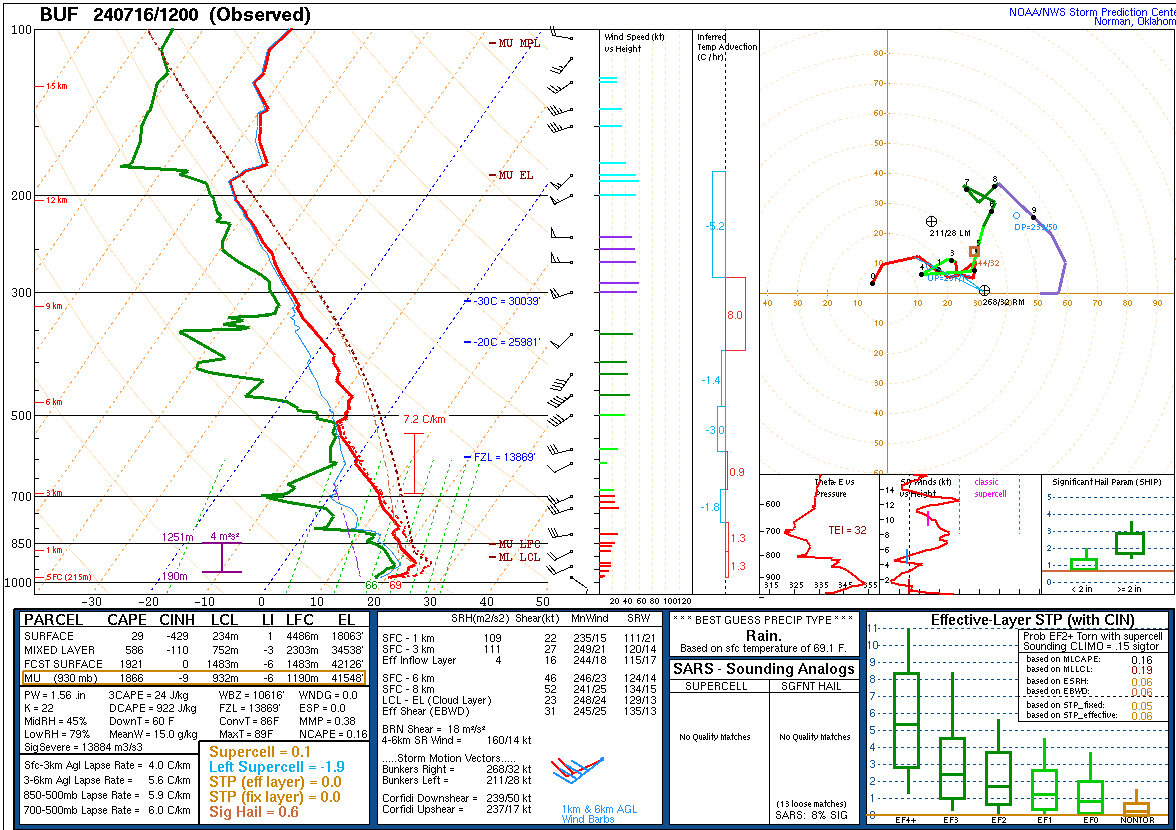Viewport: 1176px width, 830px height.
Task: Click the FZL = 13869' freezing level label
Action: [x=505, y=457]
